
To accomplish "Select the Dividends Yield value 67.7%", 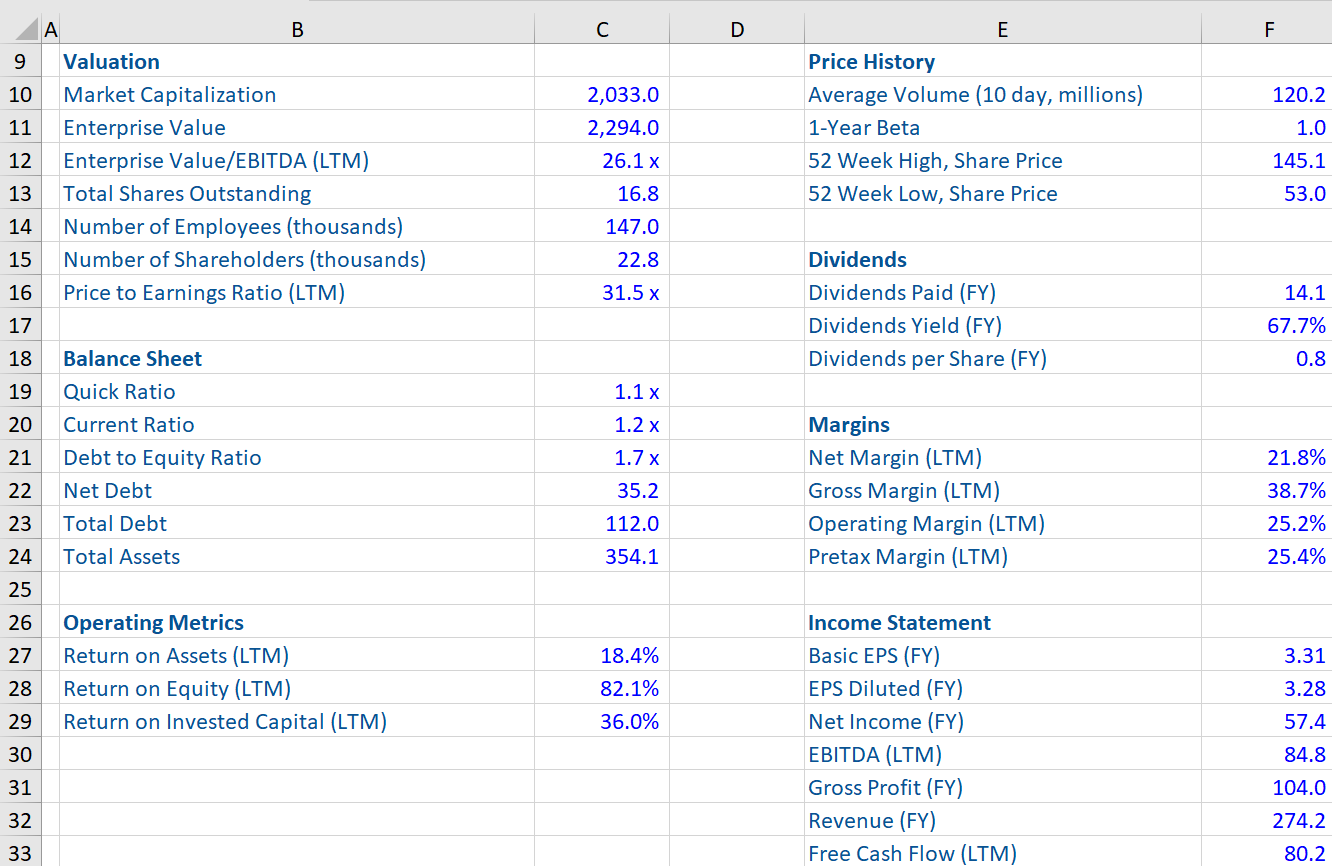I will point(1295,325).
